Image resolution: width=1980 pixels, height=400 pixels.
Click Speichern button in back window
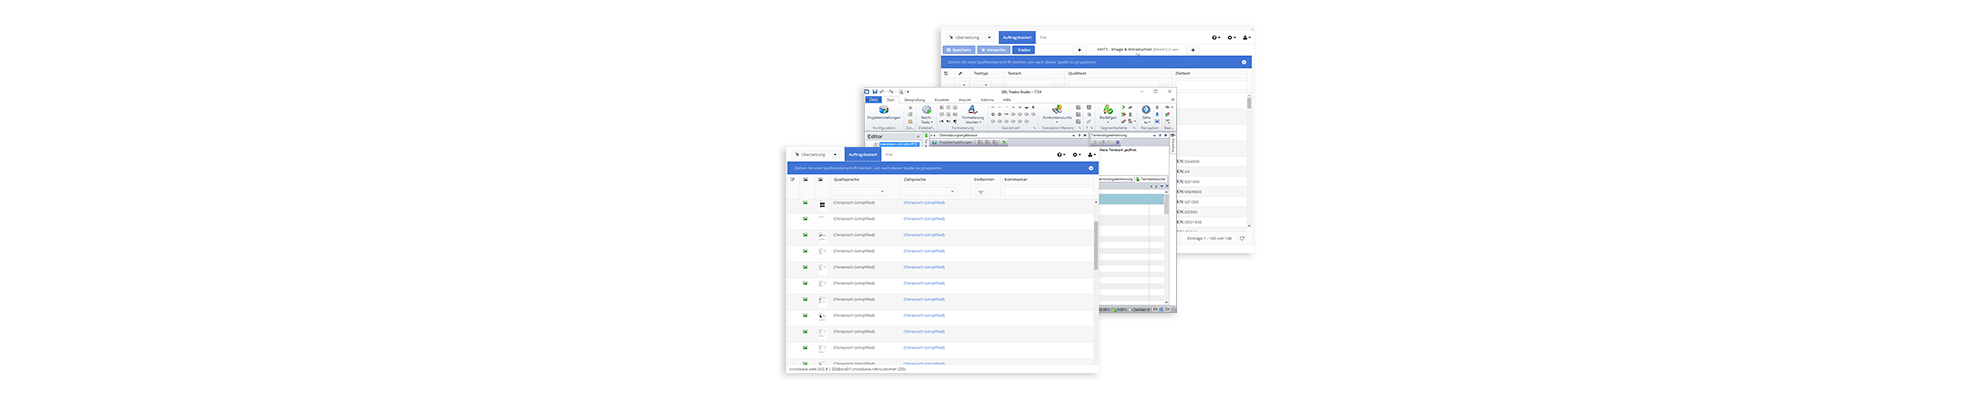click(959, 50)
